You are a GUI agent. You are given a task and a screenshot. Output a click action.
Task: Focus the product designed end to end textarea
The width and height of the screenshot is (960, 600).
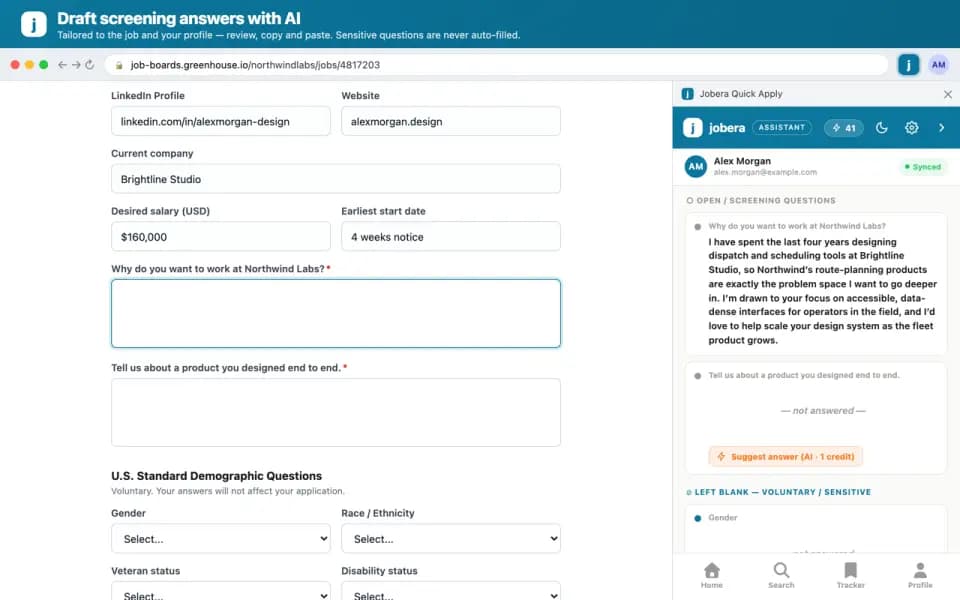pos(336,412)
